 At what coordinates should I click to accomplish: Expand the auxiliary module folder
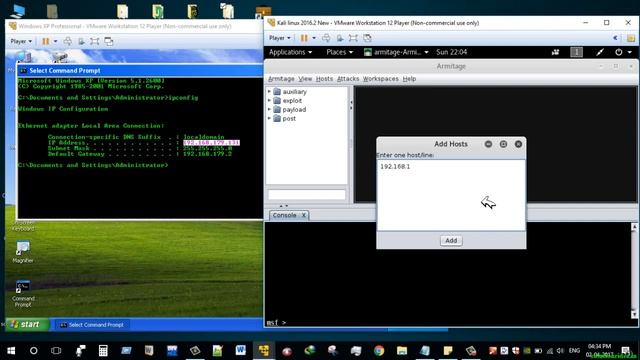[x=269, y=91]
